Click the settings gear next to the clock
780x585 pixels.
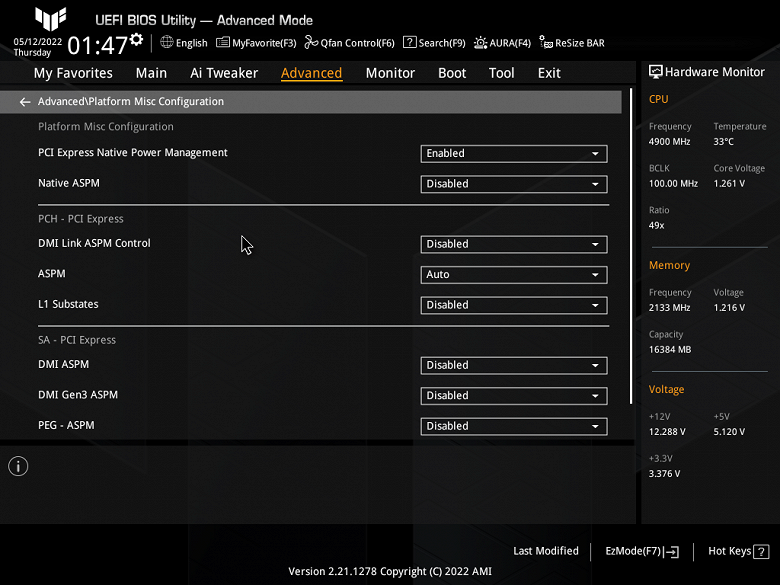[137, 40]
